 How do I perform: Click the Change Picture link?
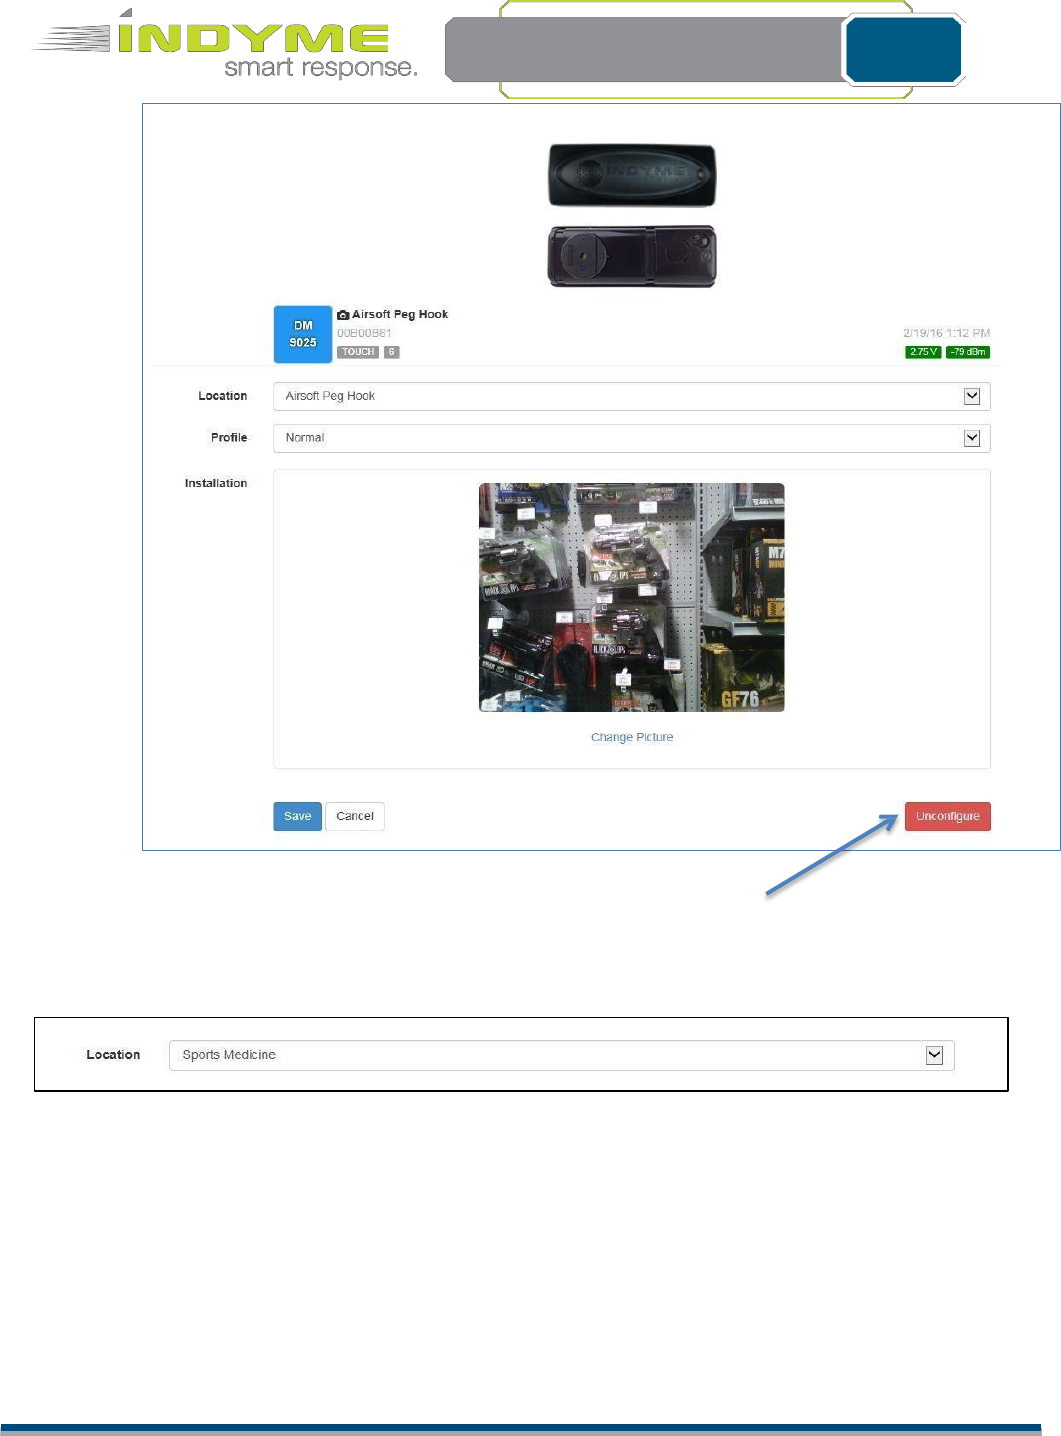[x=632, y=737]
